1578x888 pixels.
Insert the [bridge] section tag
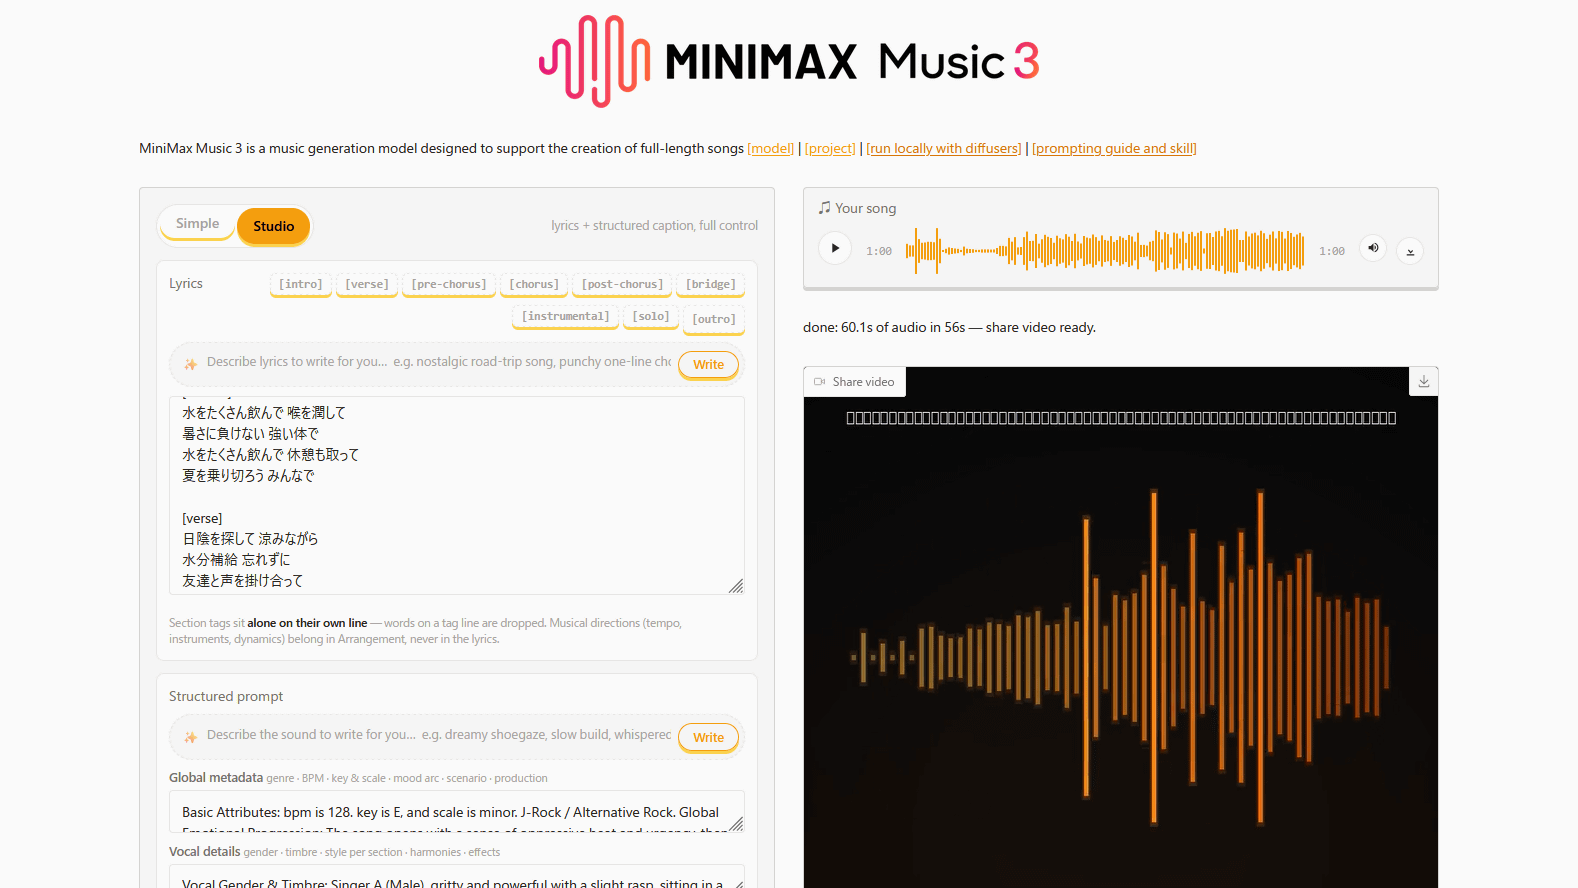tap(711, 285)
